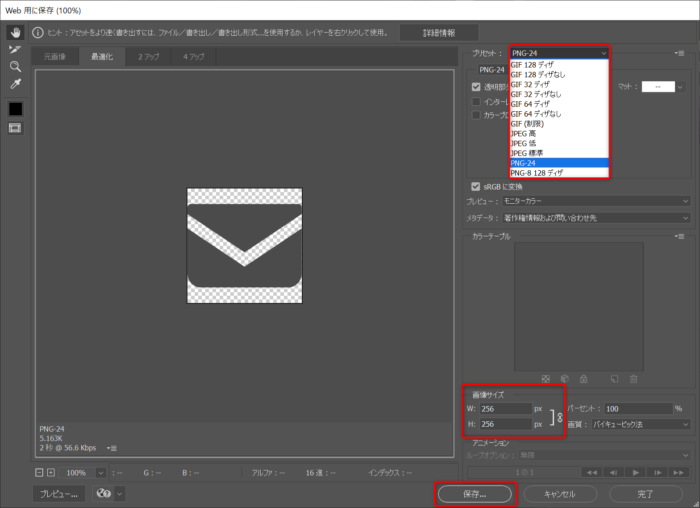Click the width-height constrain link icon
The width and height of the screenshot is (700, 508).
click(x=557, y=416)
